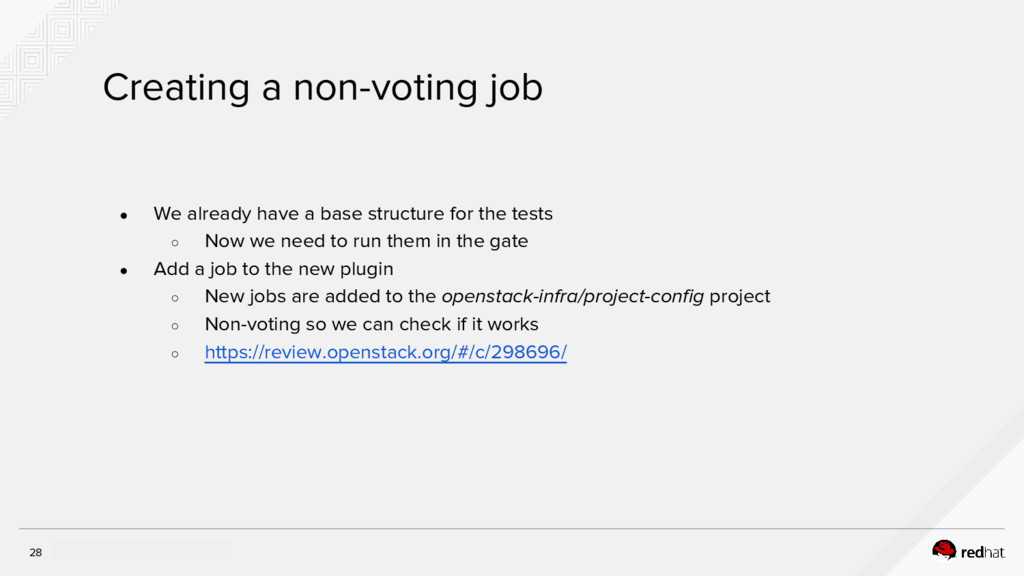This screenshot has width=1024, height=576.
Task: Click the hollow bullet before 'Non-voting so we'
Action: [175, 325]
